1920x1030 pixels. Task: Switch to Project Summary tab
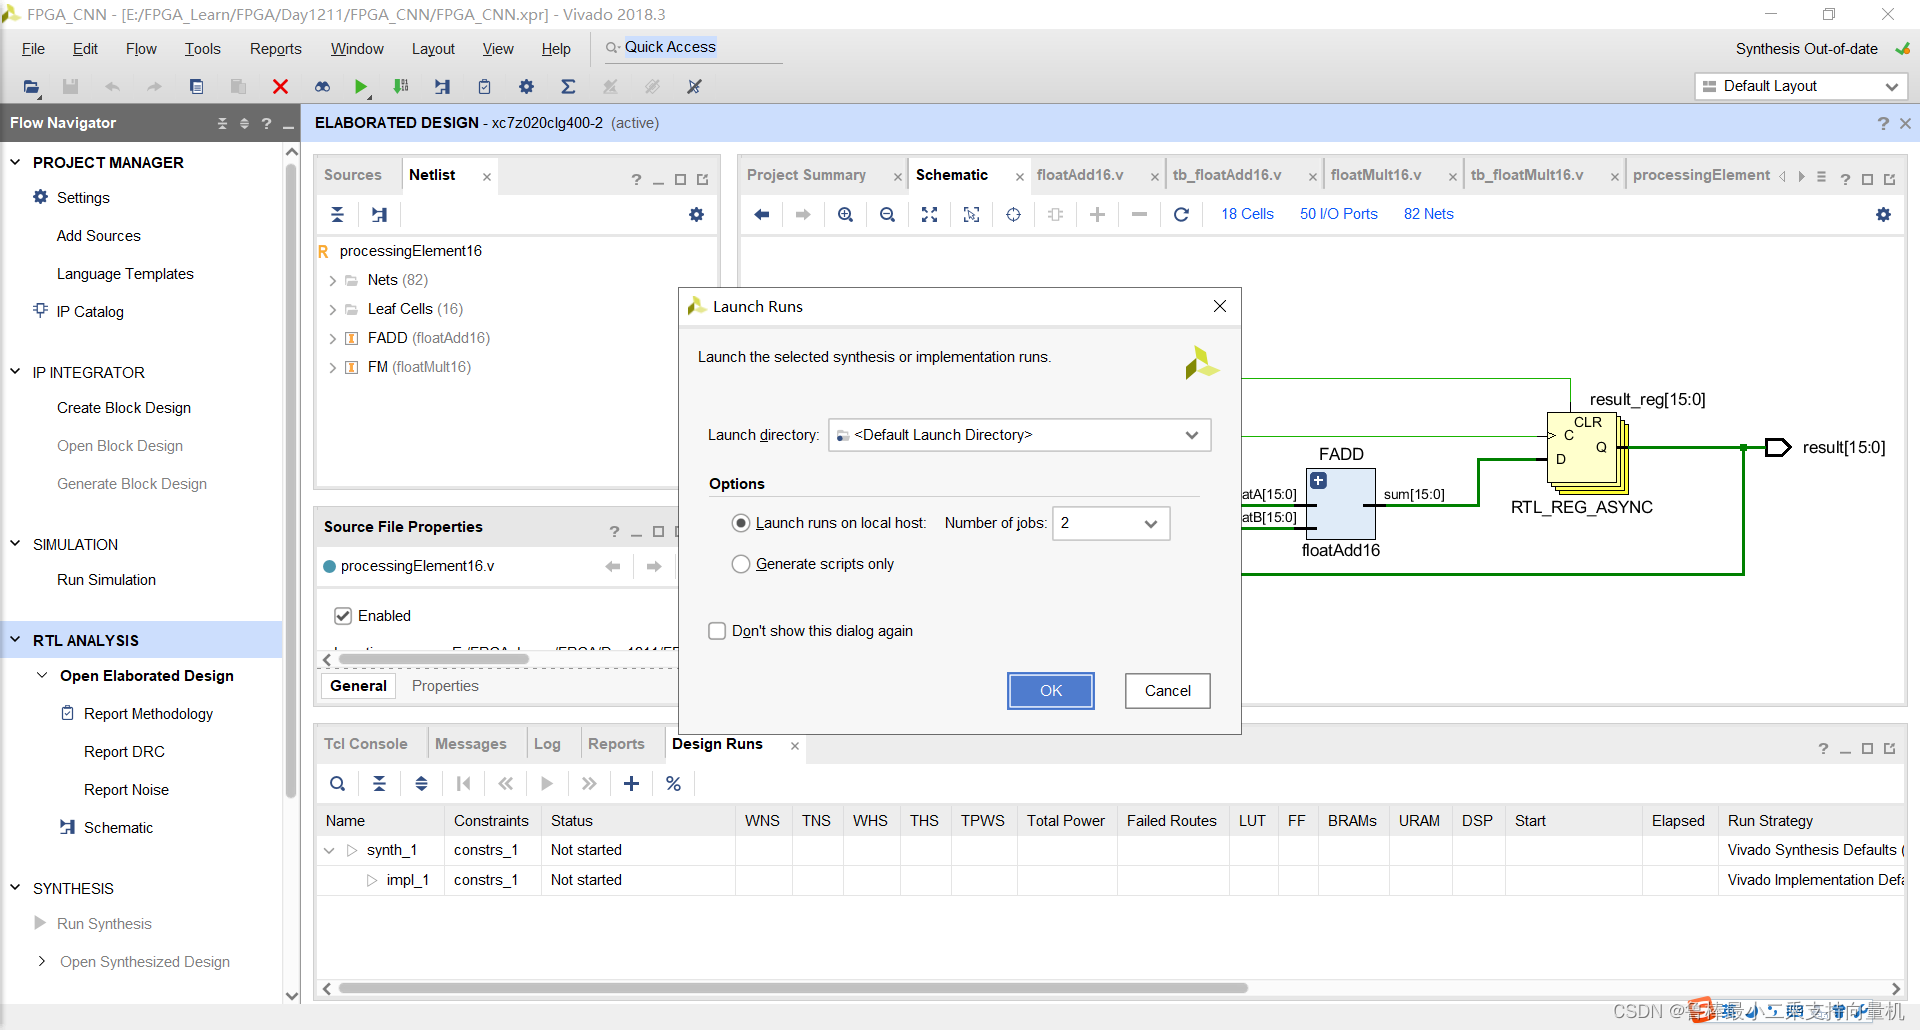(806, 175)
